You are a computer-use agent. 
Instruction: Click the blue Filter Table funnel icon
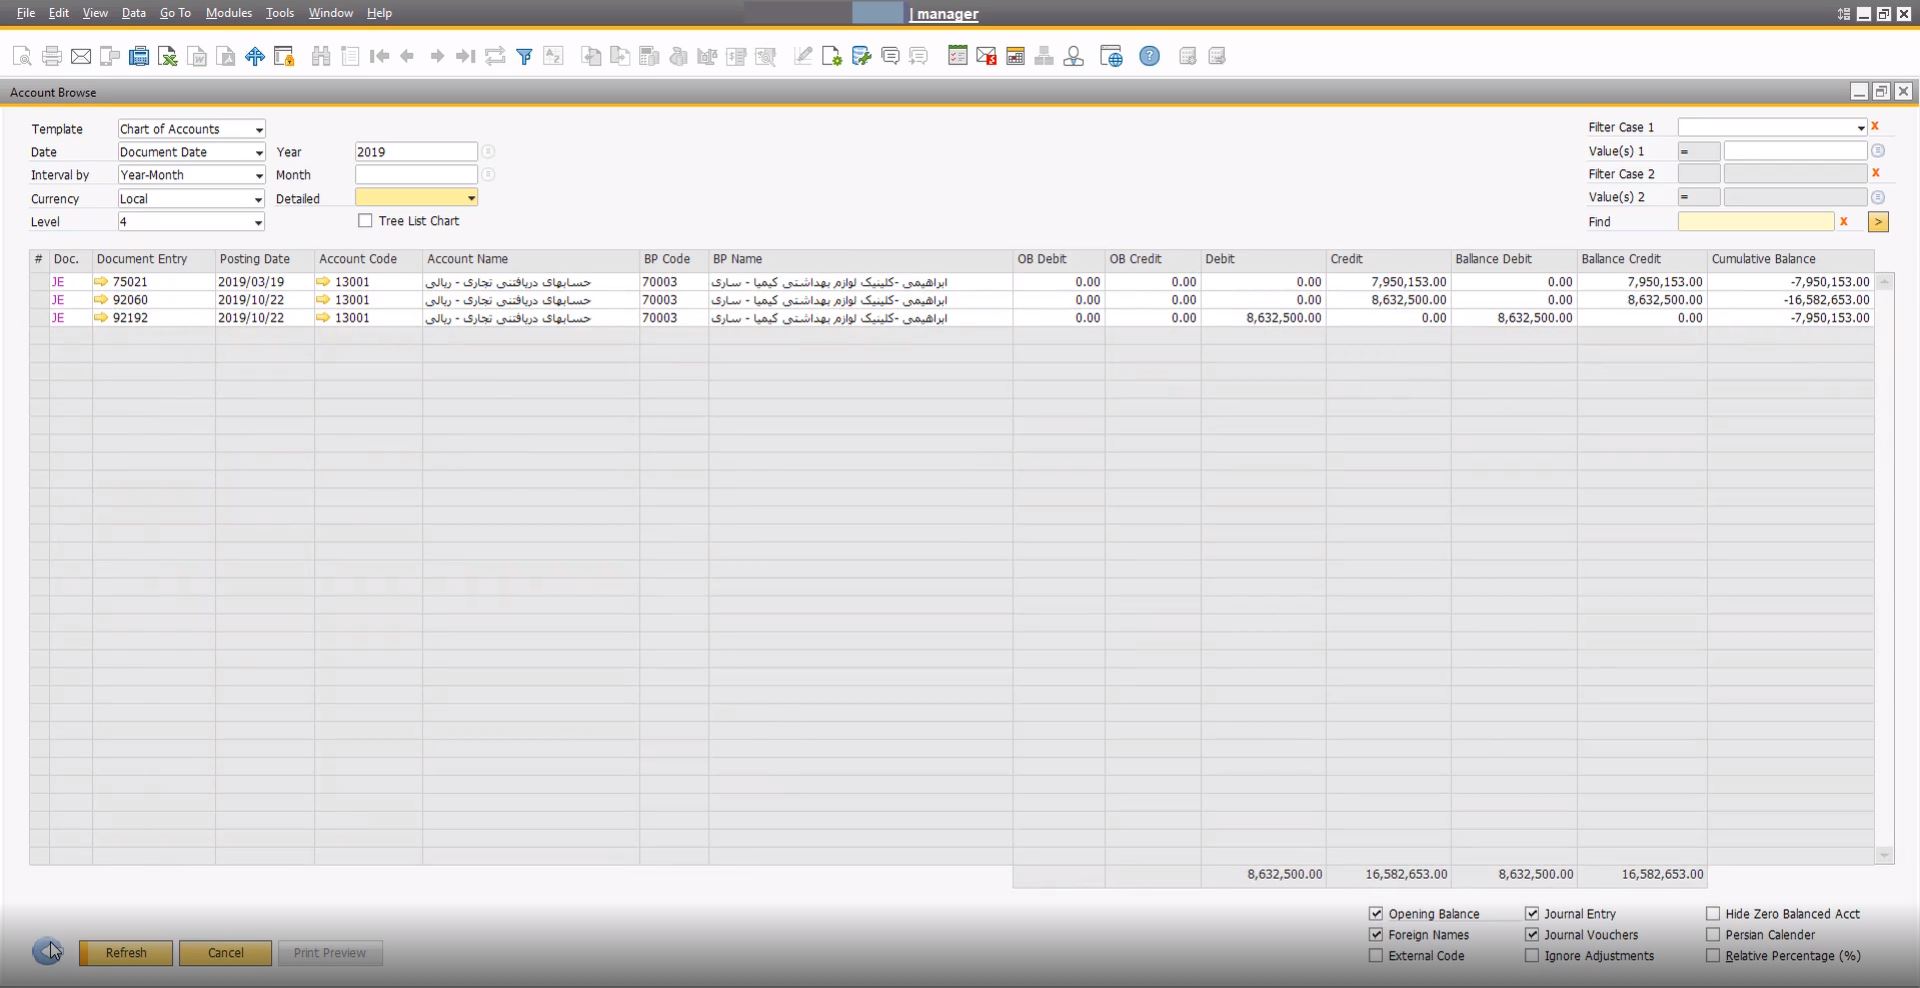click(524, 56)
